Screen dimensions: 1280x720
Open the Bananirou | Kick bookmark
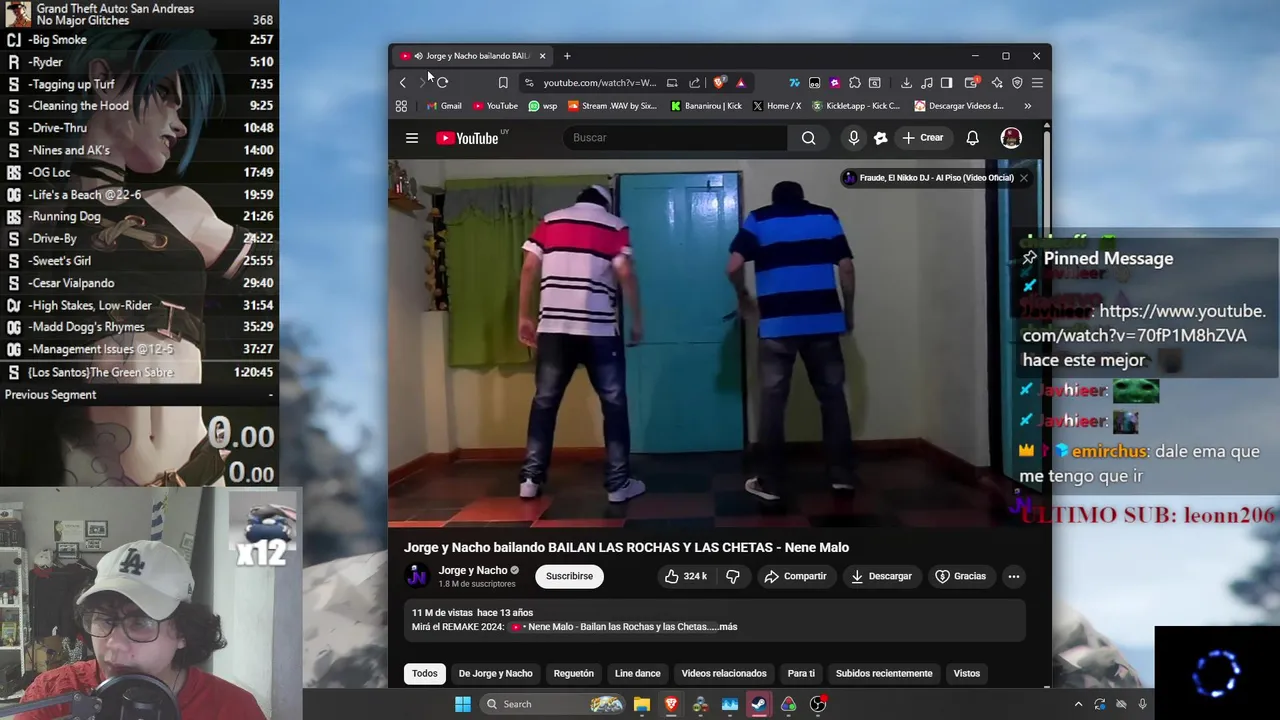[x=706, y=106]
